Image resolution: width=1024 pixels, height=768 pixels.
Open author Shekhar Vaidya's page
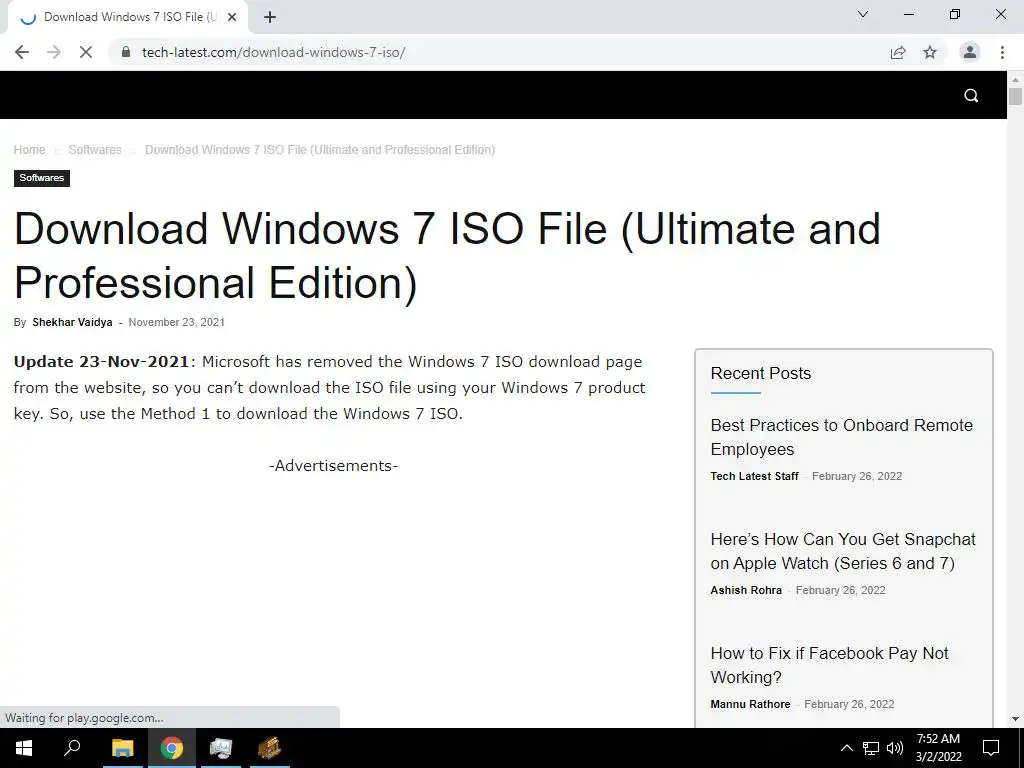pyautogui.click(x=72, y=322)
